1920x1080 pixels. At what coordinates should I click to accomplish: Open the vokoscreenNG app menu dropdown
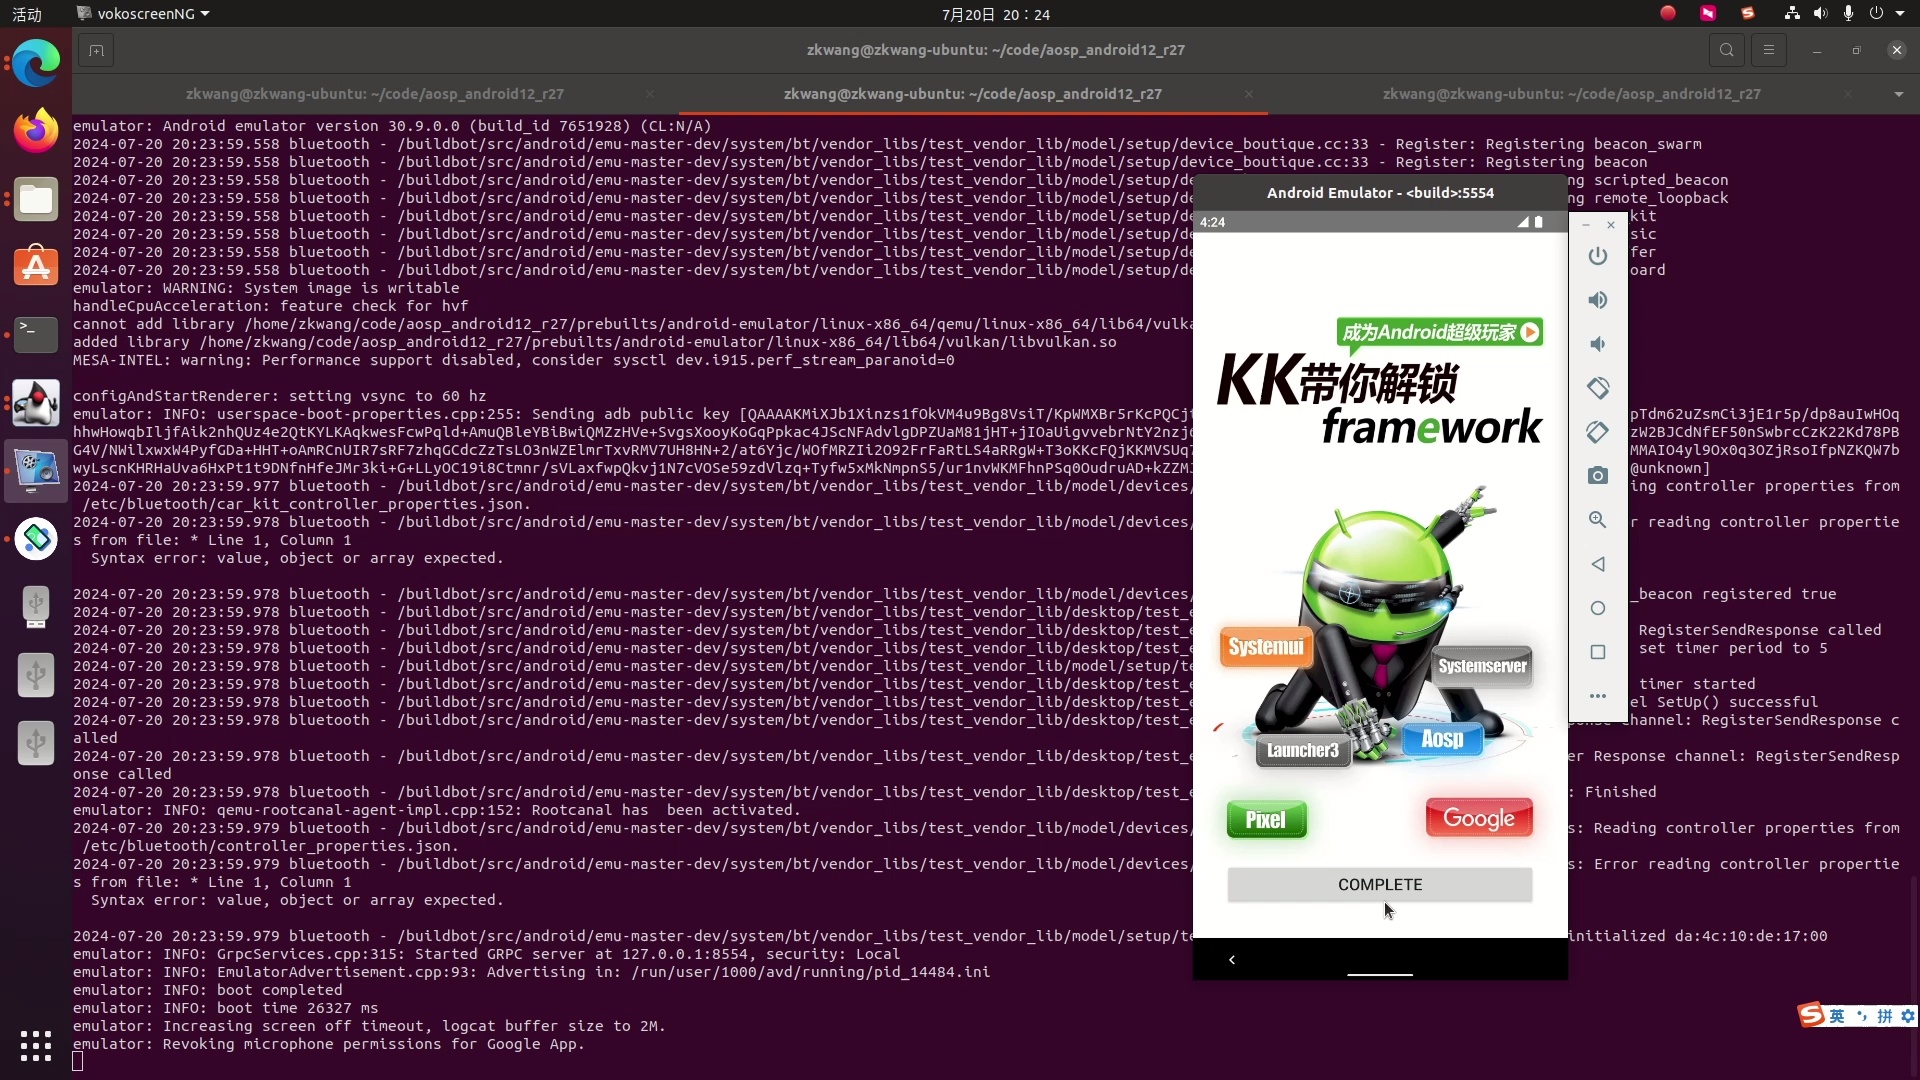click(144, 14)
